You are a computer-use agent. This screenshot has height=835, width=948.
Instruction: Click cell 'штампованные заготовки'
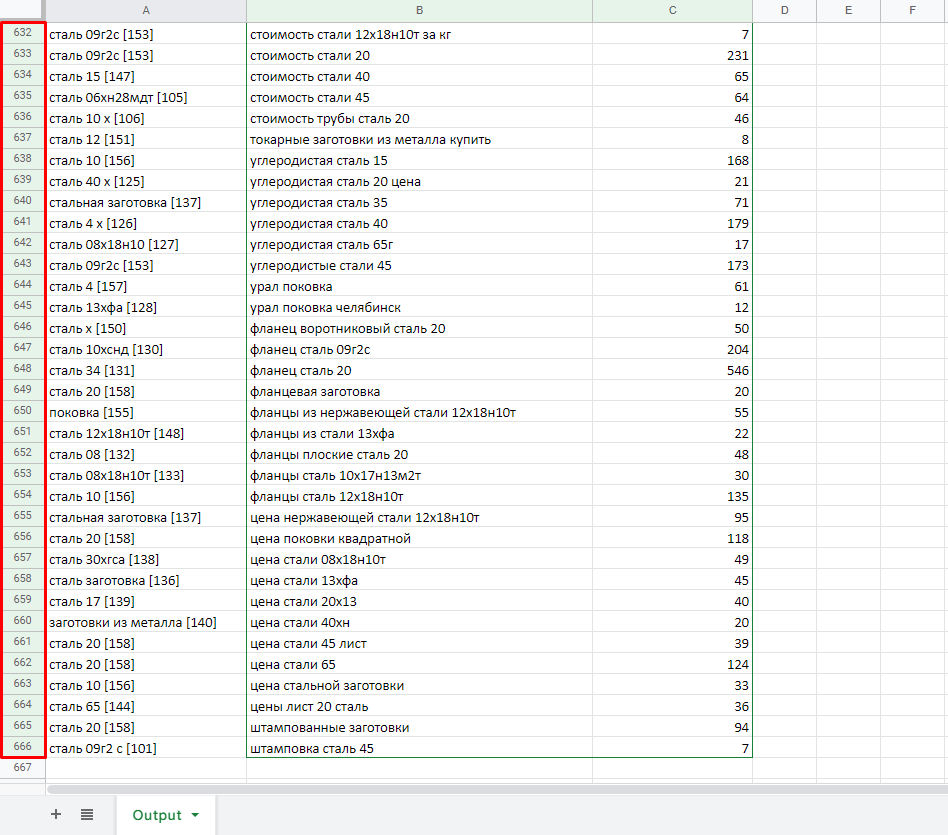click(x=419, y=727)
